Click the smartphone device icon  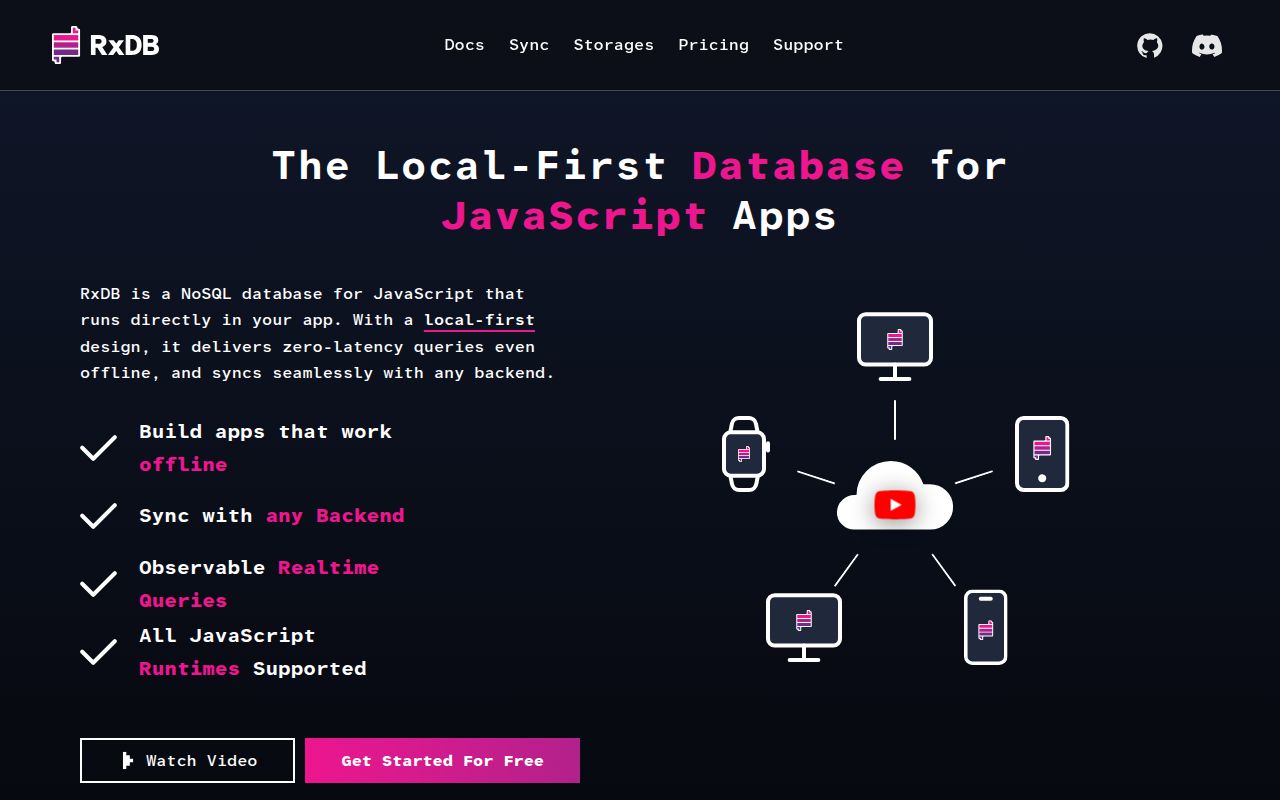[986, 627]
